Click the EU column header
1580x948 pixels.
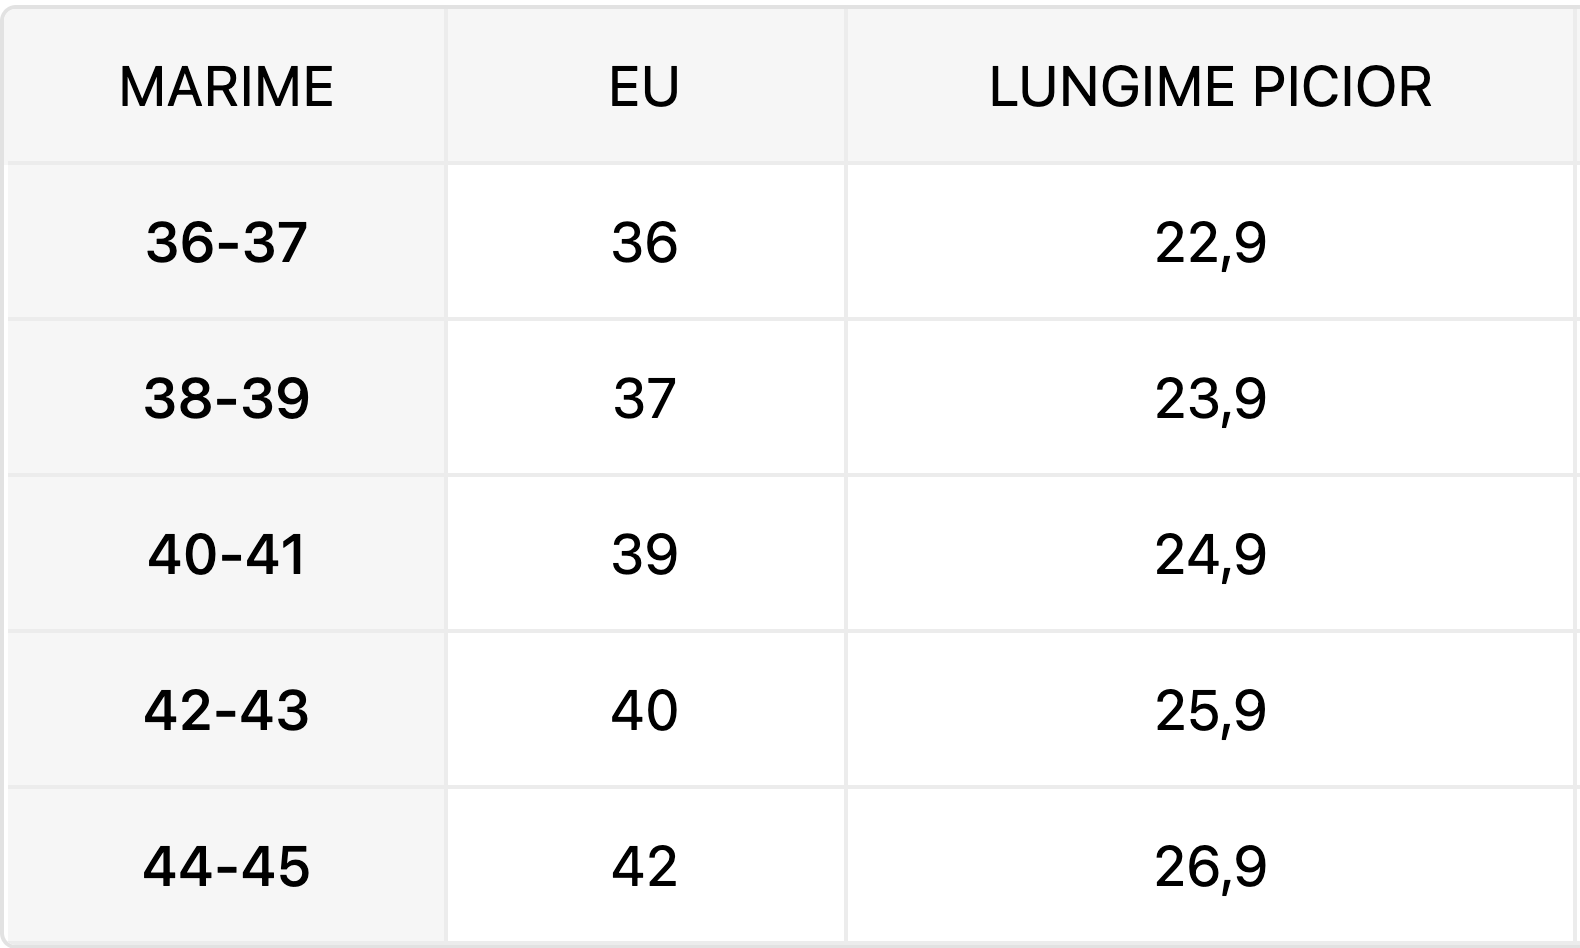click(645, 86)
